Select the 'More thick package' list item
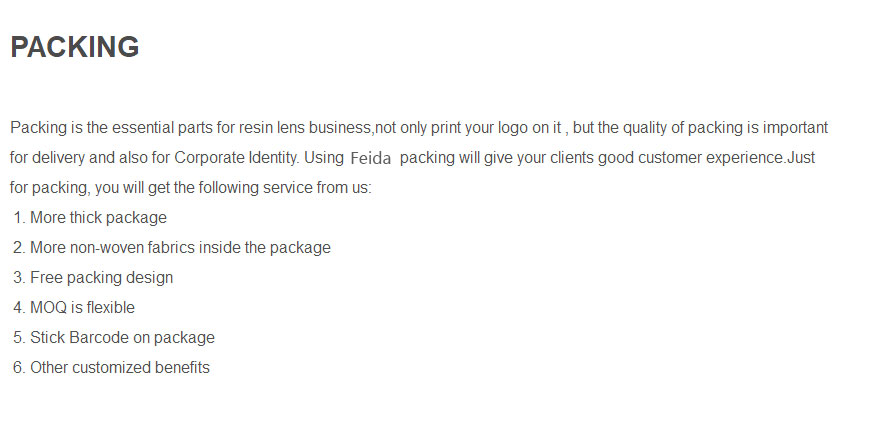 [x=90, y=218]
